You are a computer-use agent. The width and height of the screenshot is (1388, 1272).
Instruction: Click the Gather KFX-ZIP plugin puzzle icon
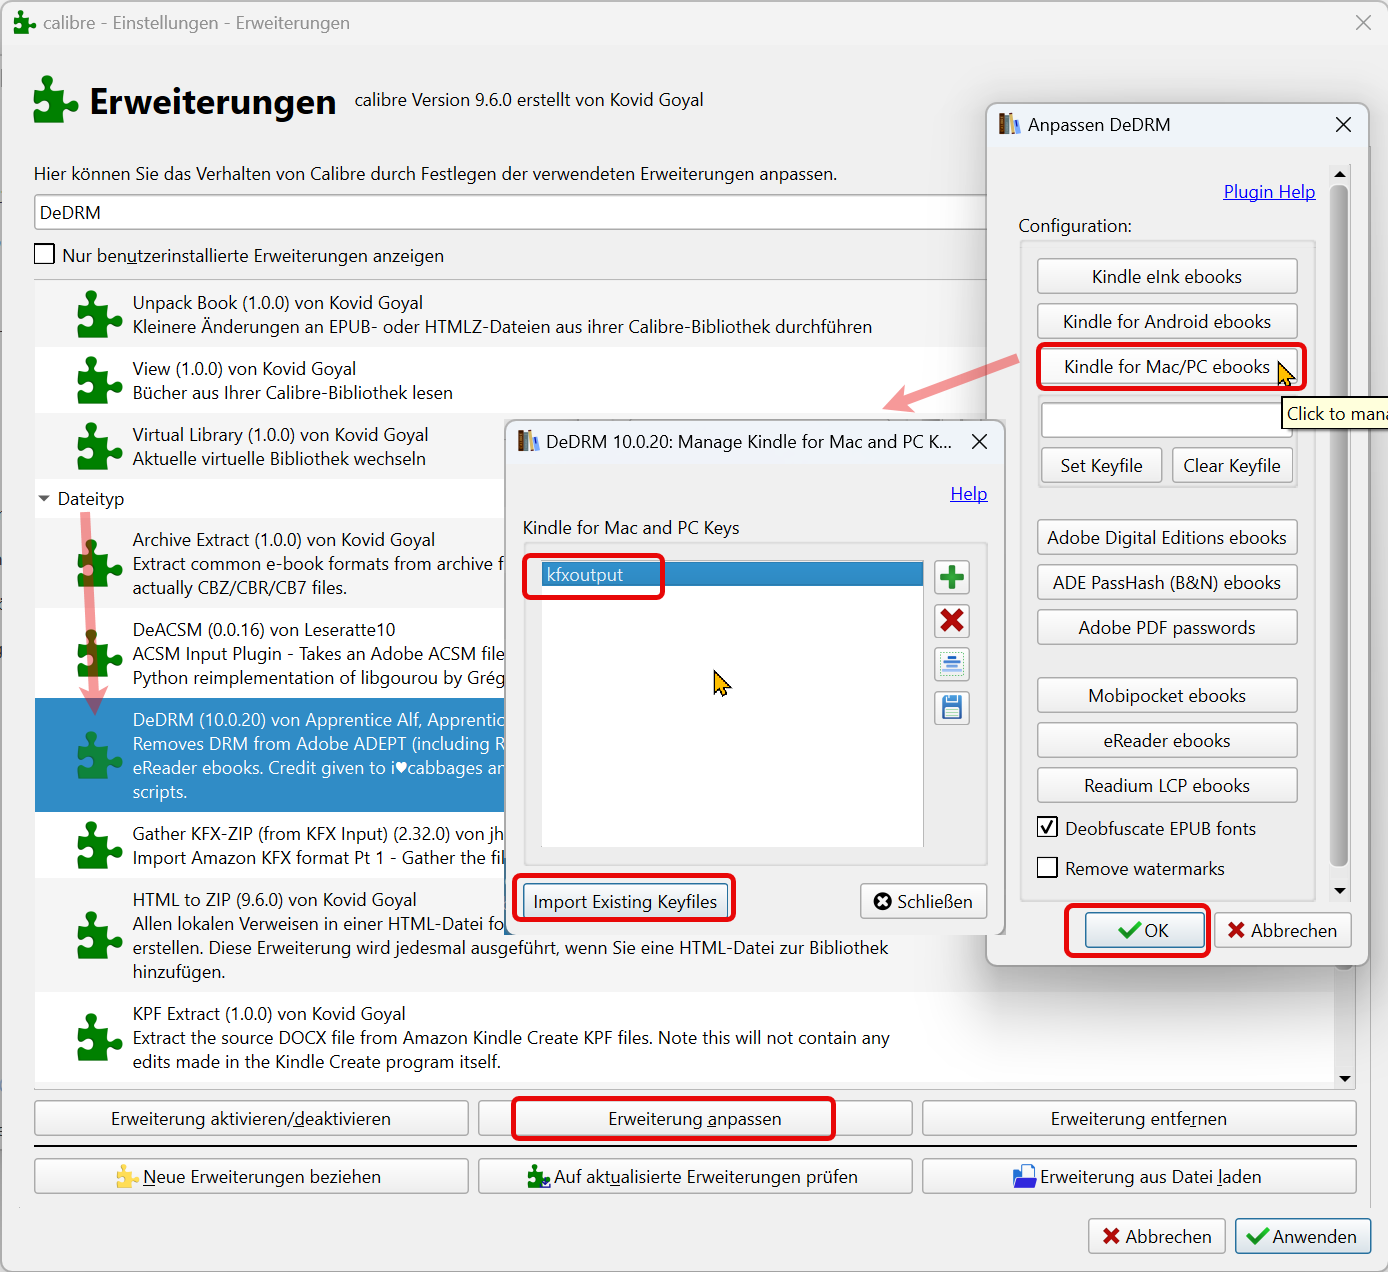tap(99, 846)
